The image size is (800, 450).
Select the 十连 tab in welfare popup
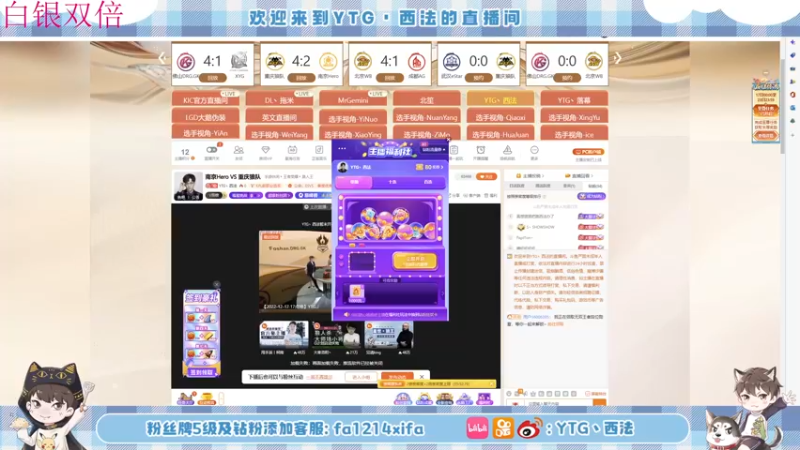click(392, 182)
